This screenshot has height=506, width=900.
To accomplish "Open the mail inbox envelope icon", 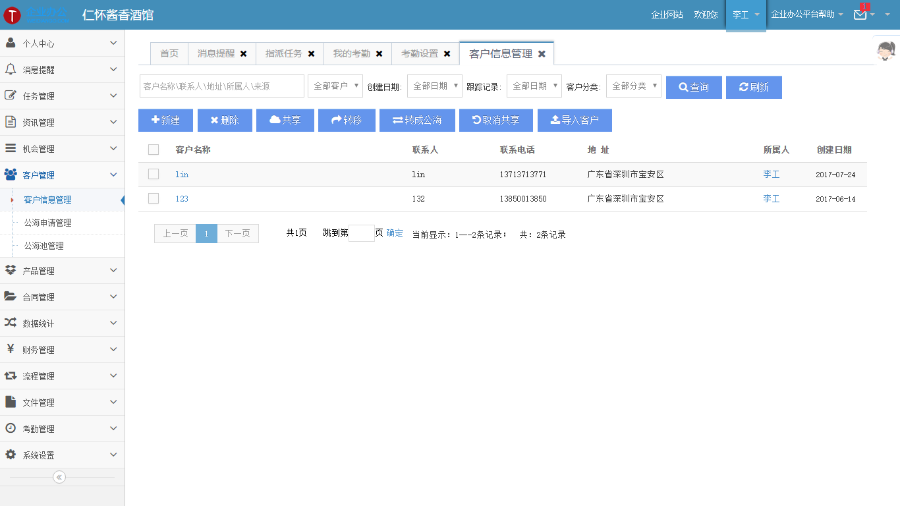I will point(860,15).
